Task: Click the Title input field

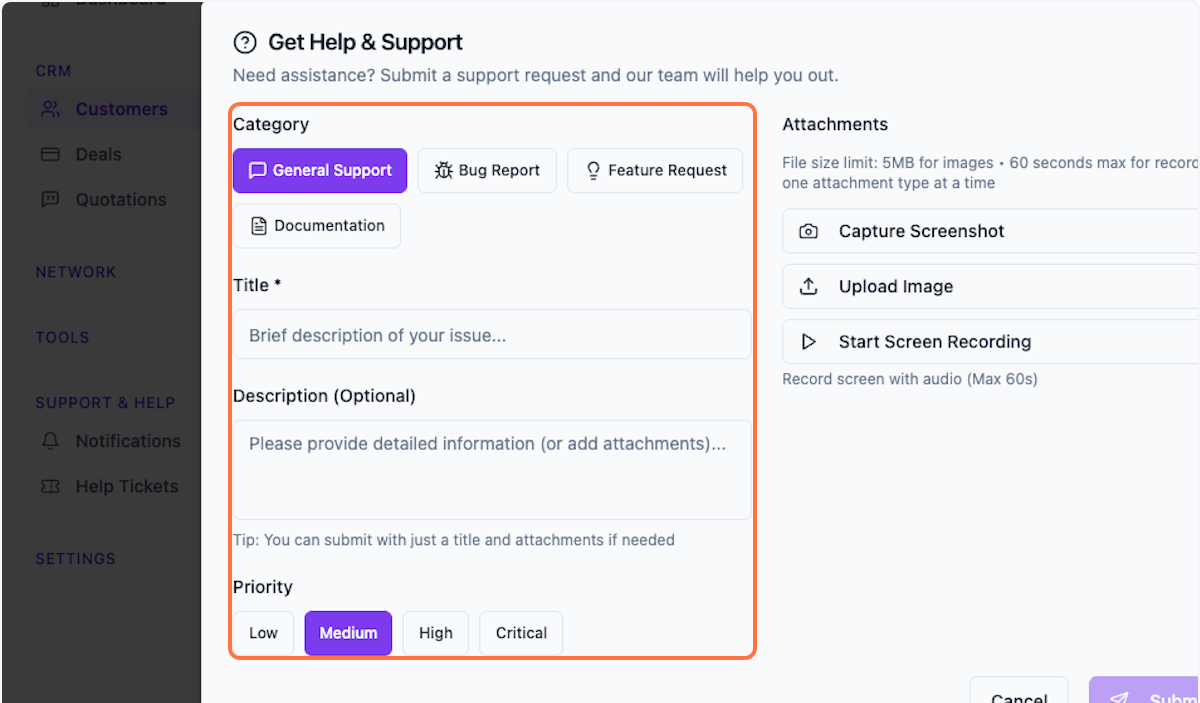Action: tap(492, 335)
